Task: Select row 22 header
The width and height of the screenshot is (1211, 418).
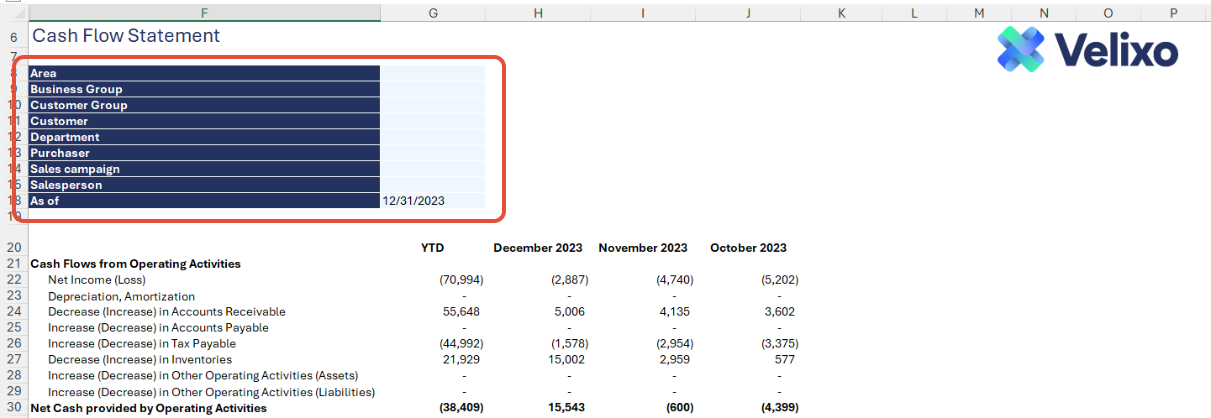Action: coord(13,280)
